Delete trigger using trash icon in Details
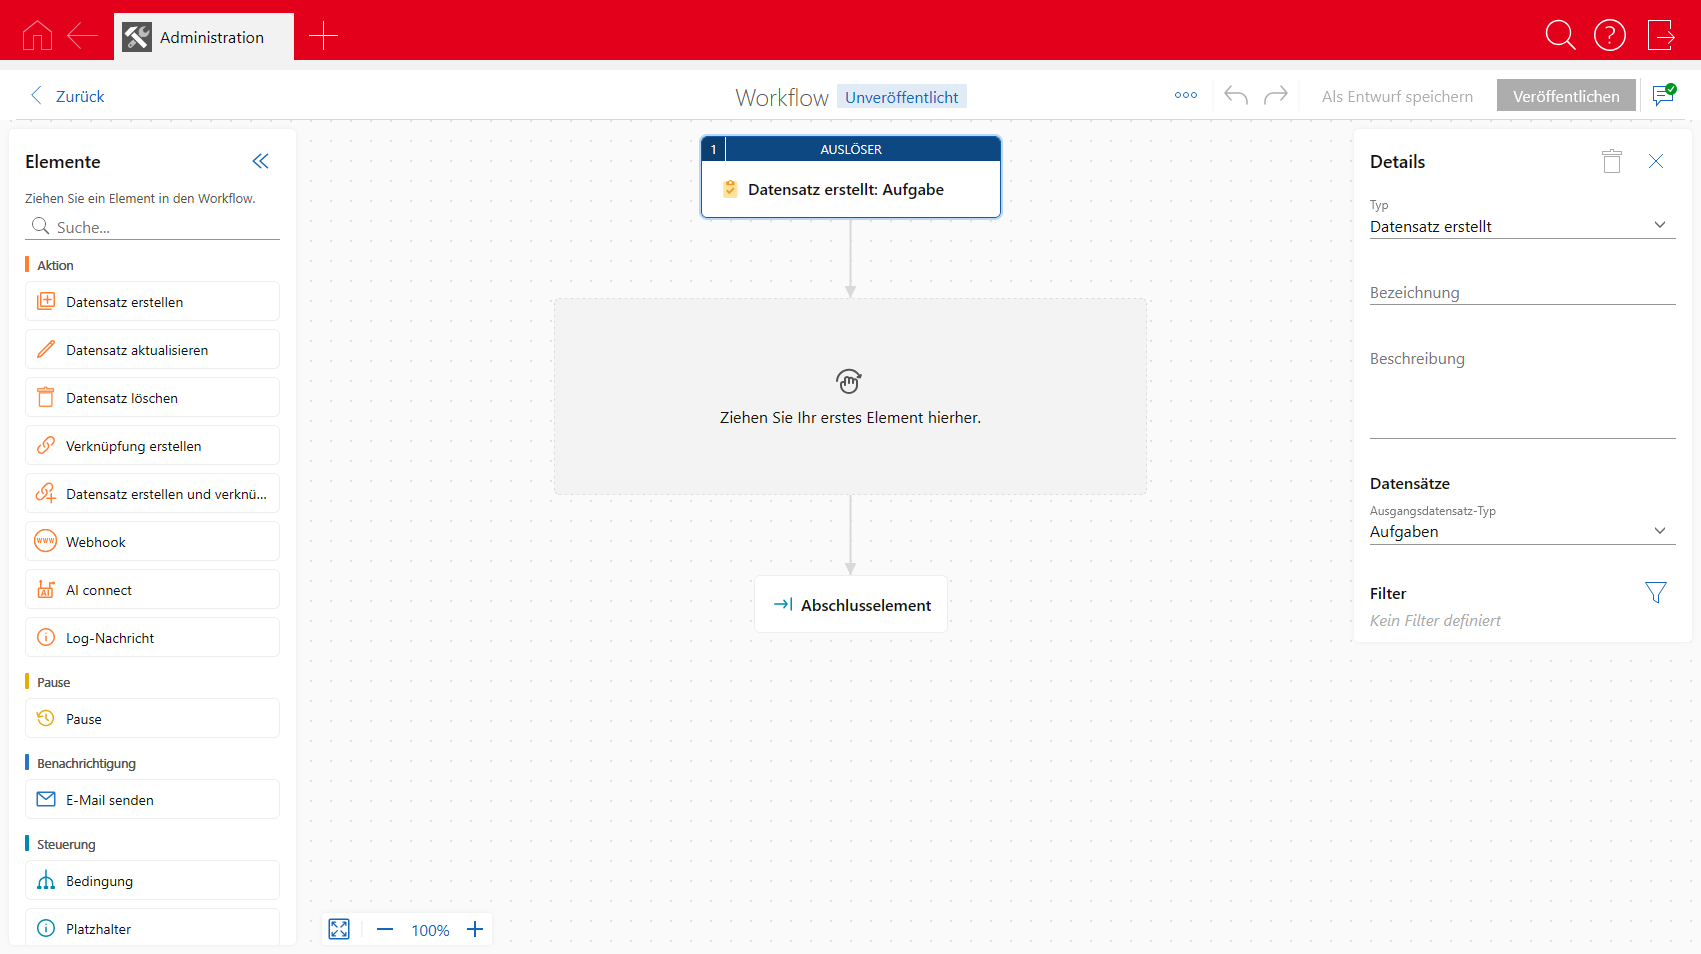Viewport: 1701px width, 954px height. tap(1611, 161)
